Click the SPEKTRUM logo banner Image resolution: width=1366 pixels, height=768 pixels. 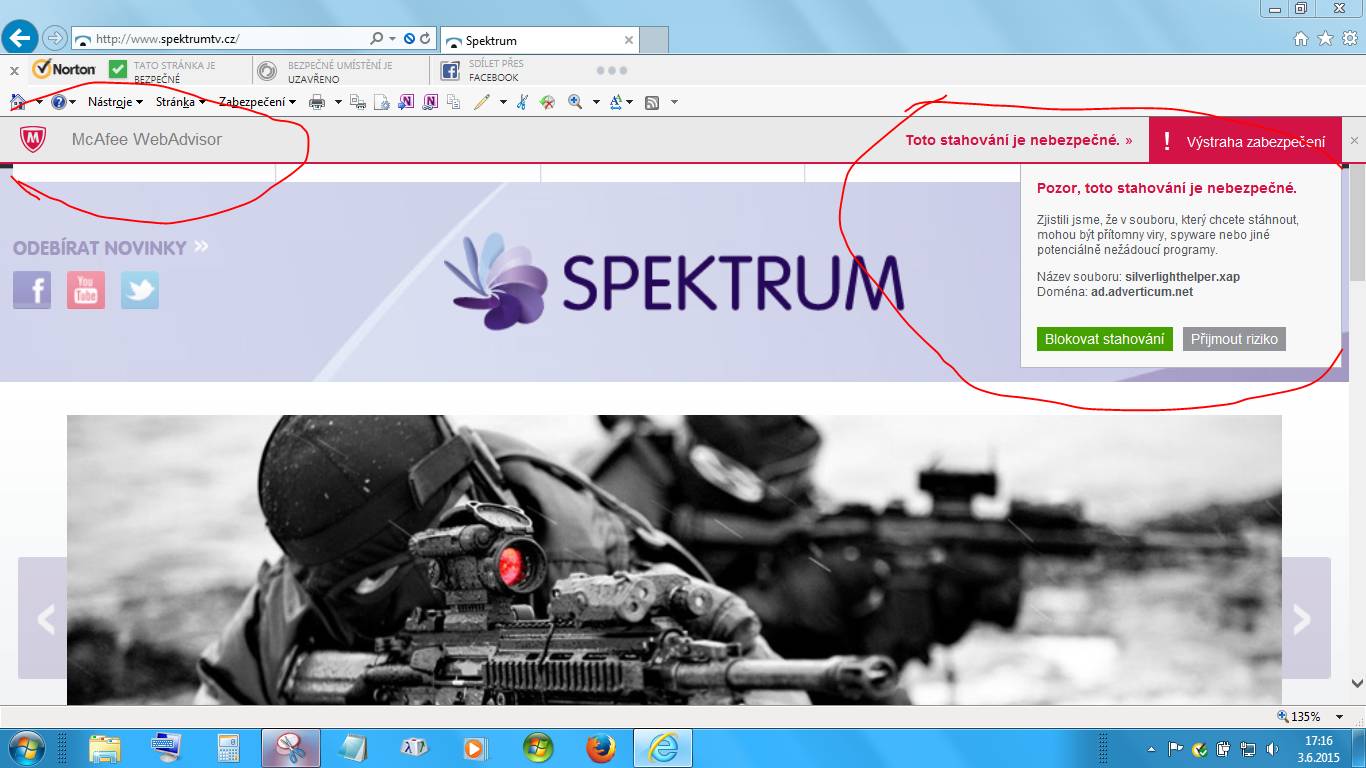673,281
